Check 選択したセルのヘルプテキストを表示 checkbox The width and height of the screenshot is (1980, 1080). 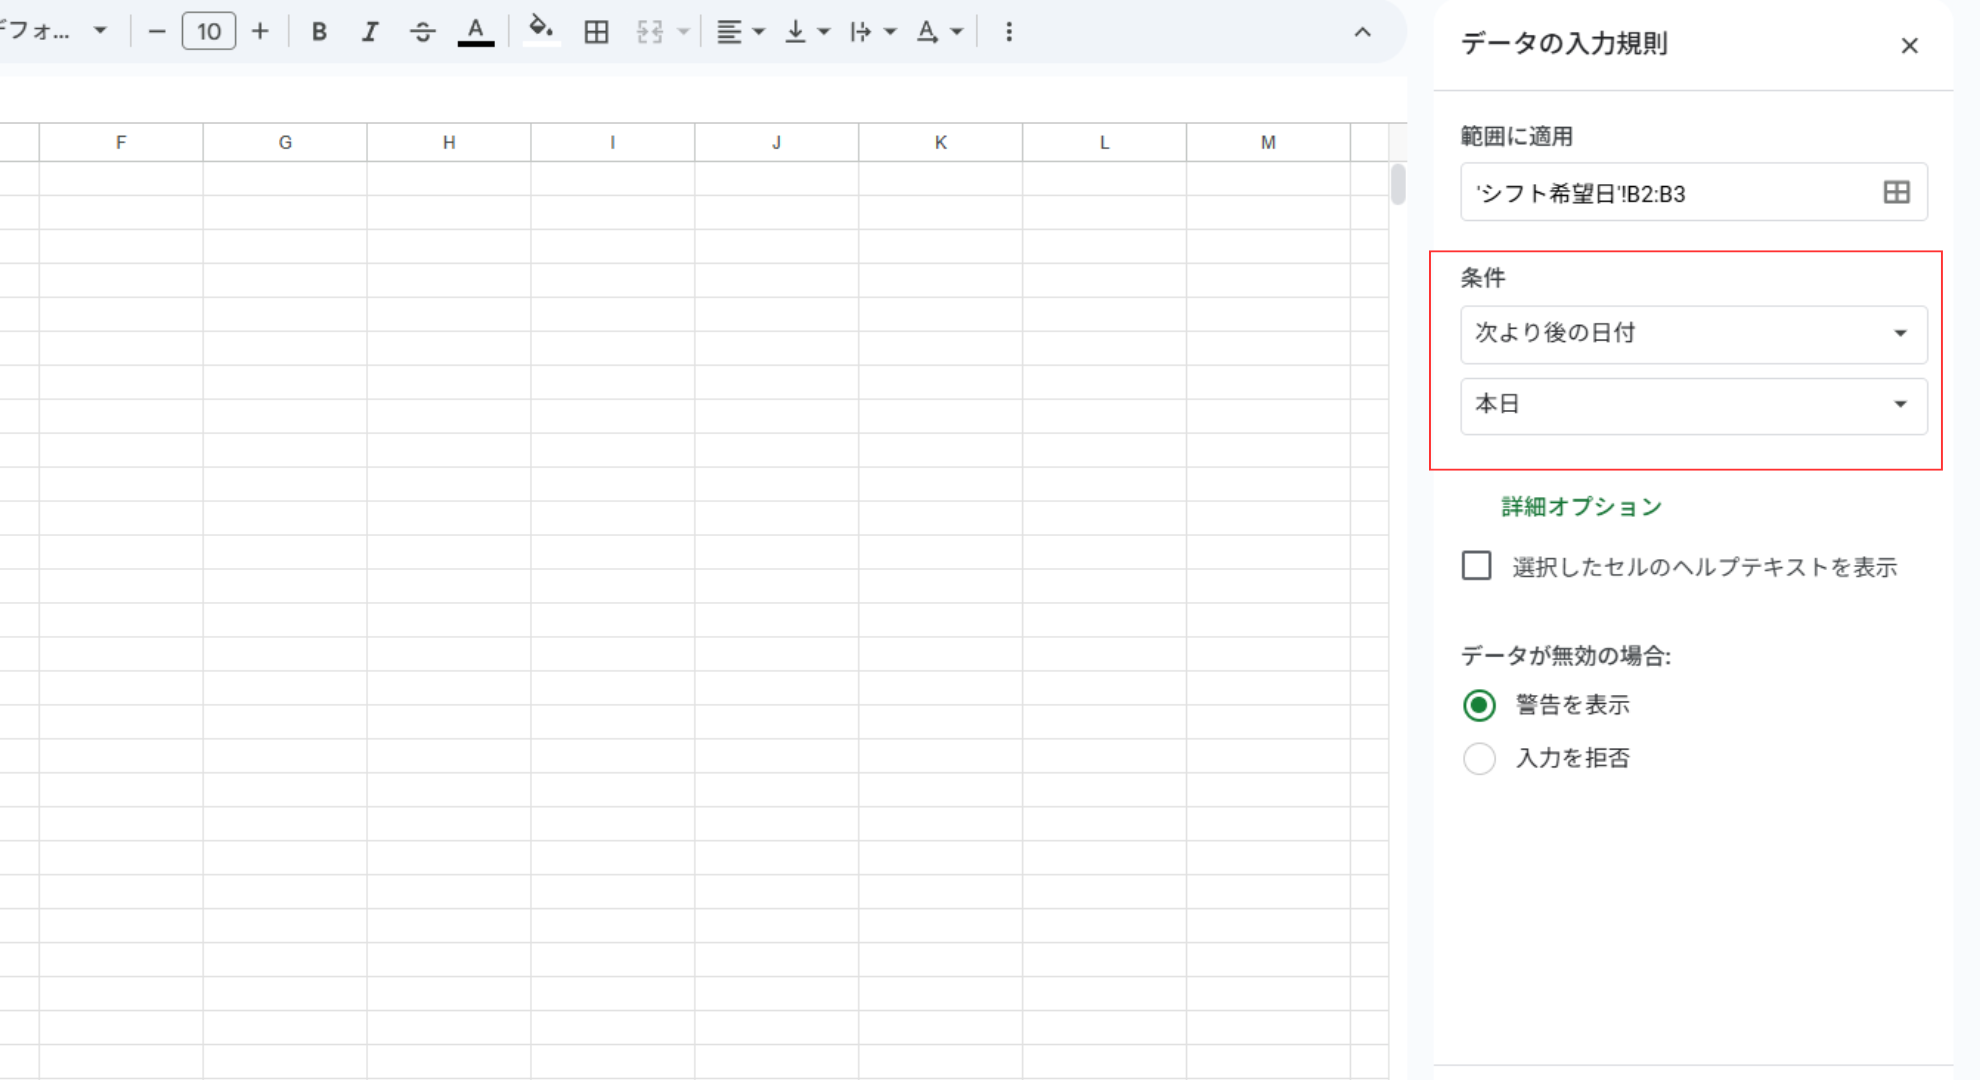[1476, 566]
